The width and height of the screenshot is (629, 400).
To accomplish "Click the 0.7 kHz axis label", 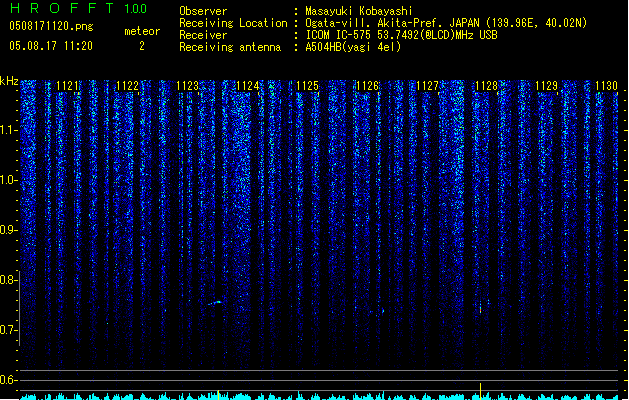I will 8,330.
